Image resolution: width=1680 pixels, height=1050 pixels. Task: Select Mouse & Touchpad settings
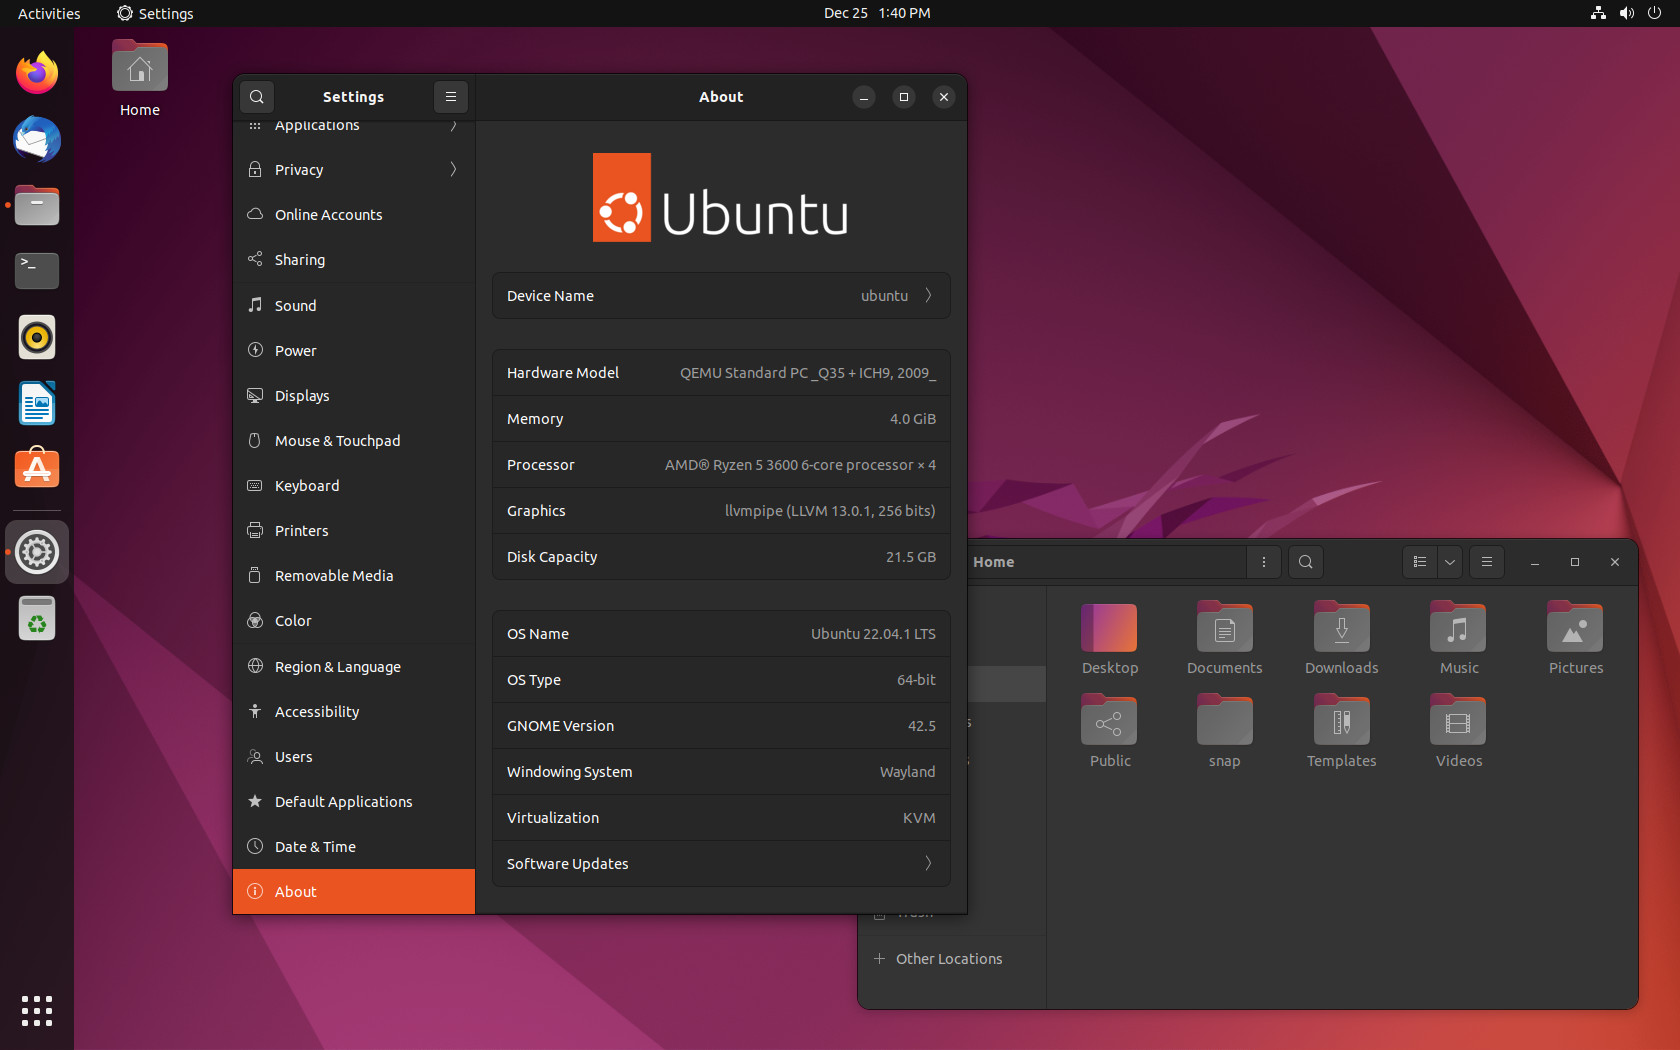(354, 441)
